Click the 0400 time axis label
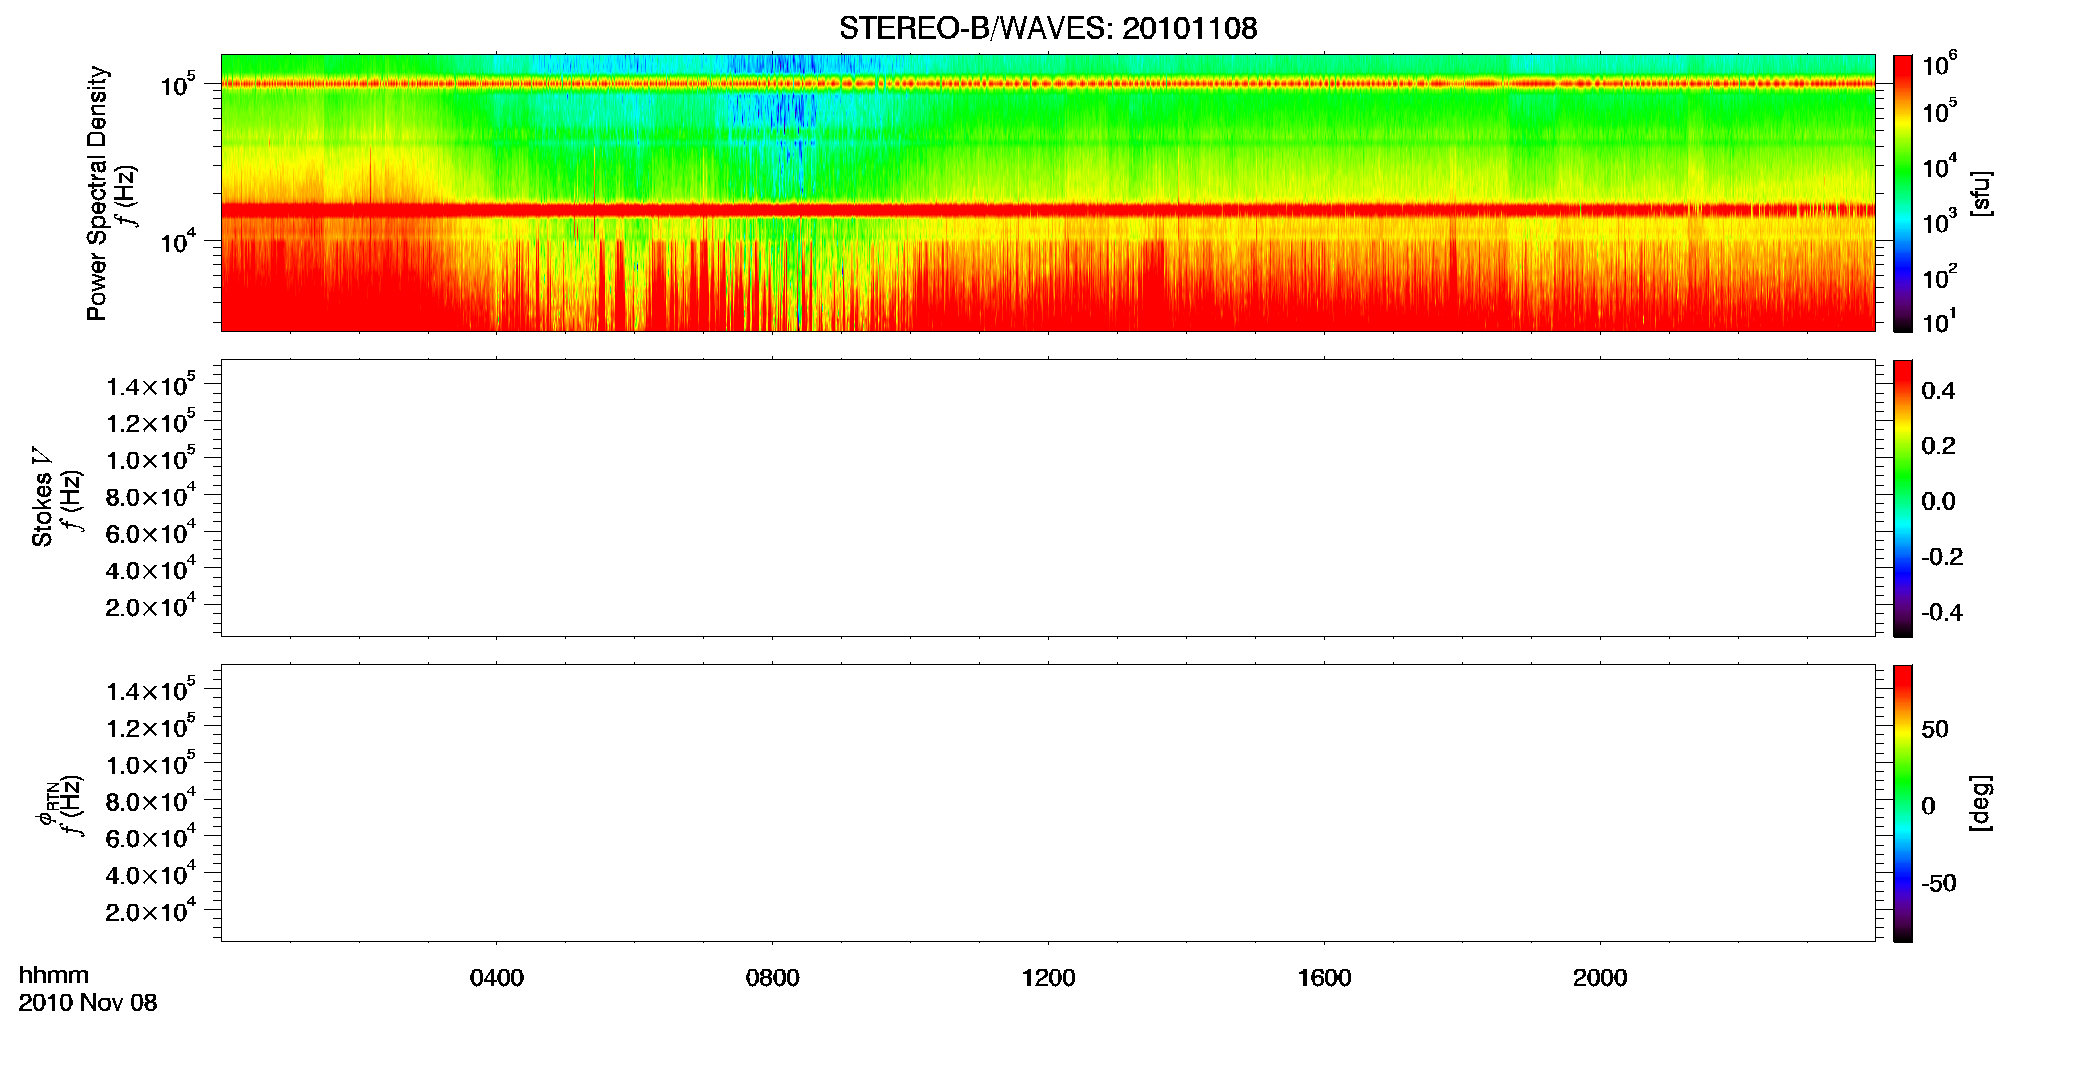 [x=497, y=978]
